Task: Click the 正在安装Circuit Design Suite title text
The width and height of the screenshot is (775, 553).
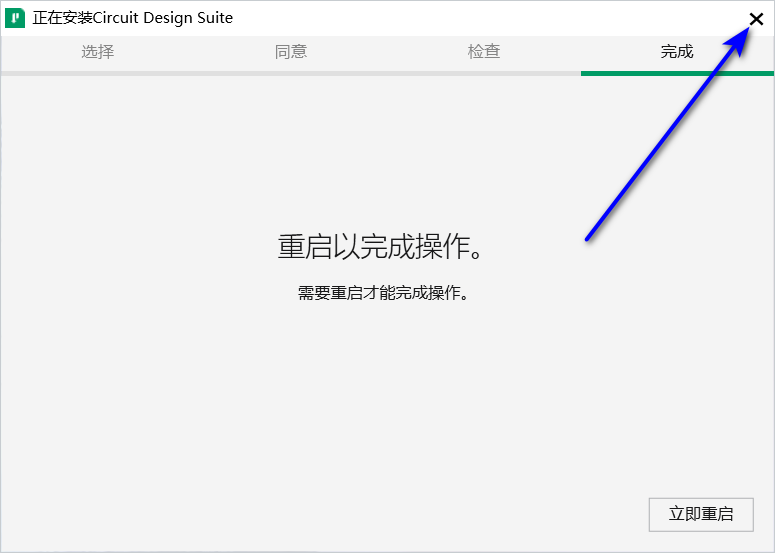Action: tap(132, 18)
